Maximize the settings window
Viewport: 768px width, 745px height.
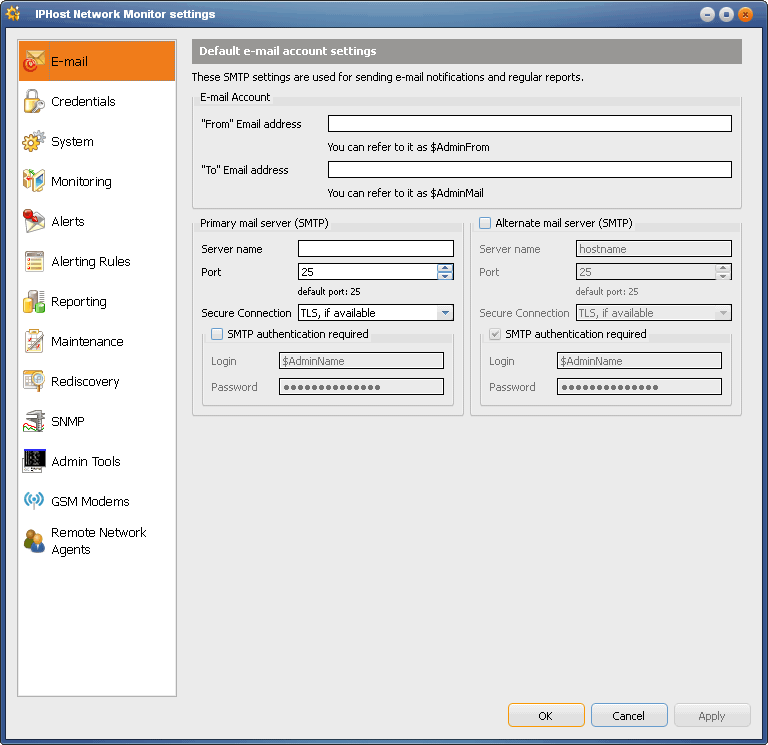coord(726,14)
